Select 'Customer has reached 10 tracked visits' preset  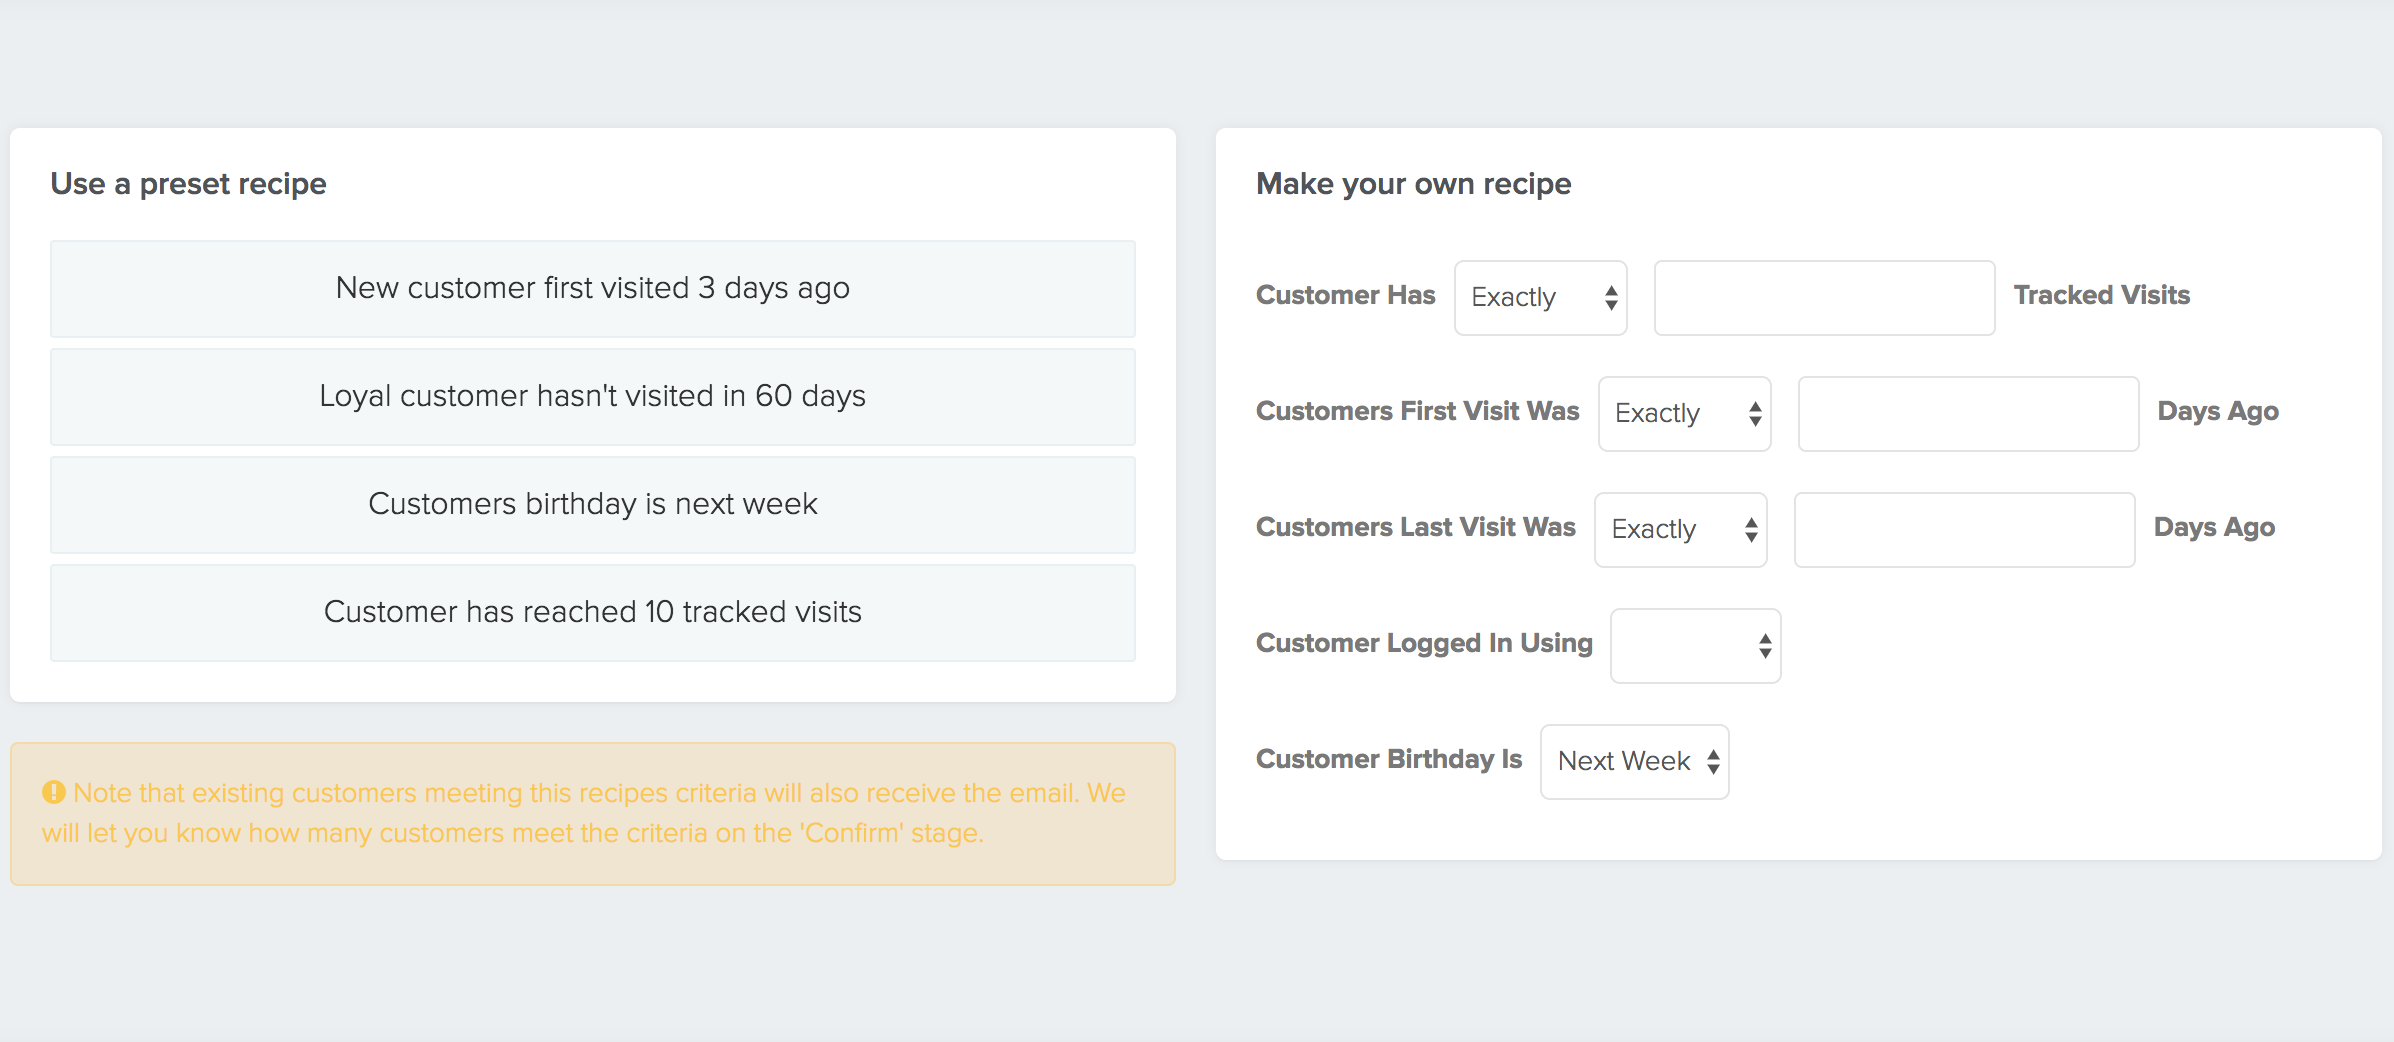(x=592, y=612)
